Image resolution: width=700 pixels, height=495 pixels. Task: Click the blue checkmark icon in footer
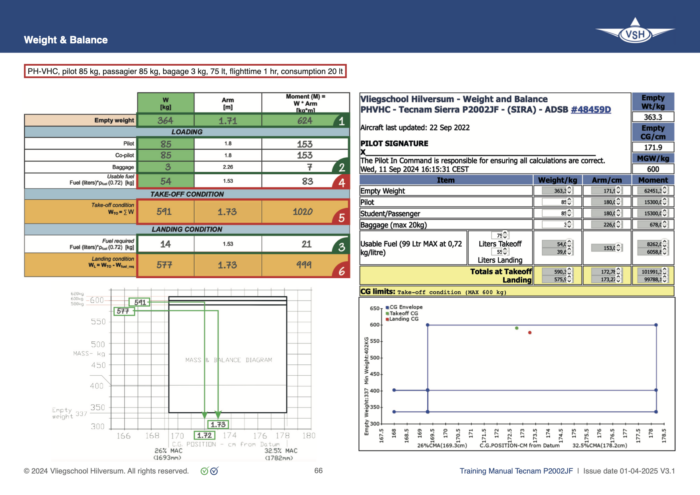[214, 471]
